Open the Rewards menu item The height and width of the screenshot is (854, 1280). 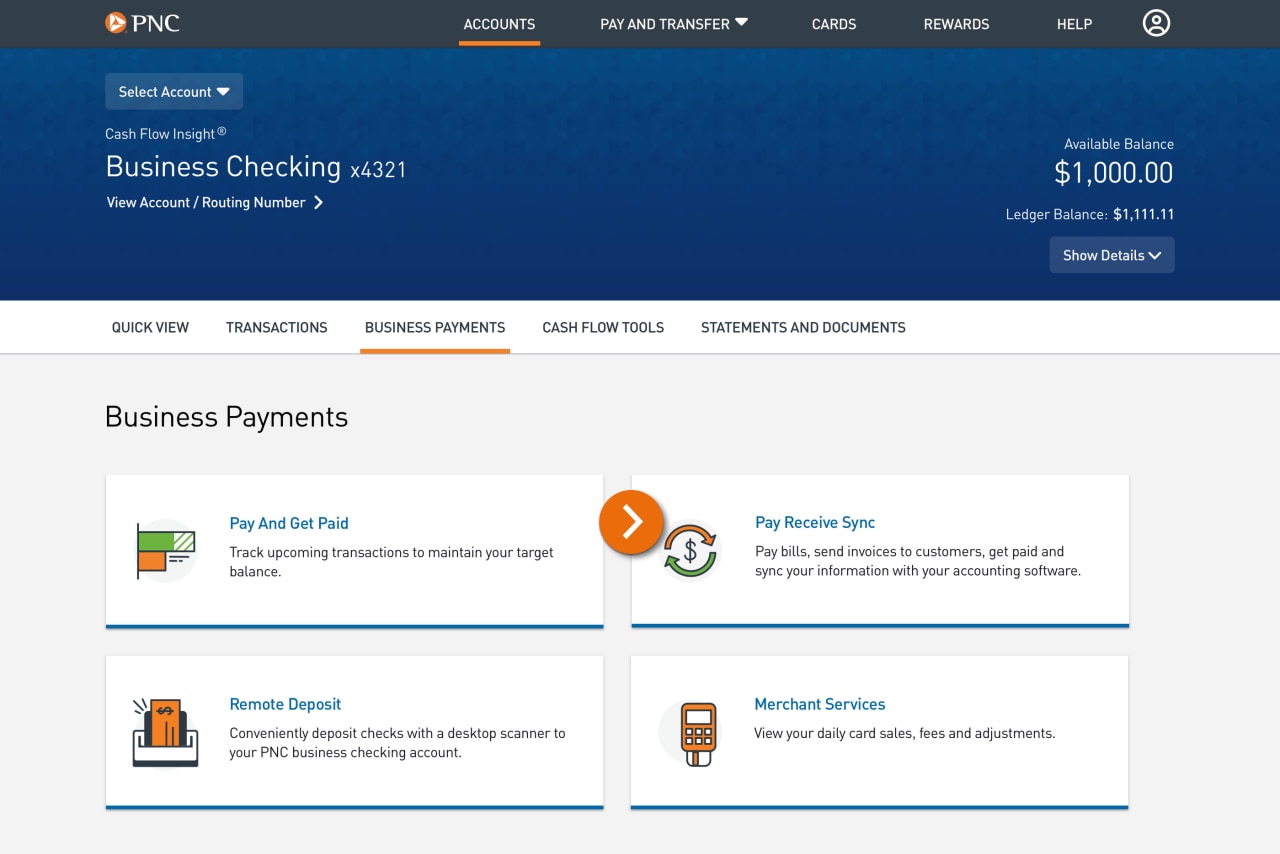[x=956, y=23]
